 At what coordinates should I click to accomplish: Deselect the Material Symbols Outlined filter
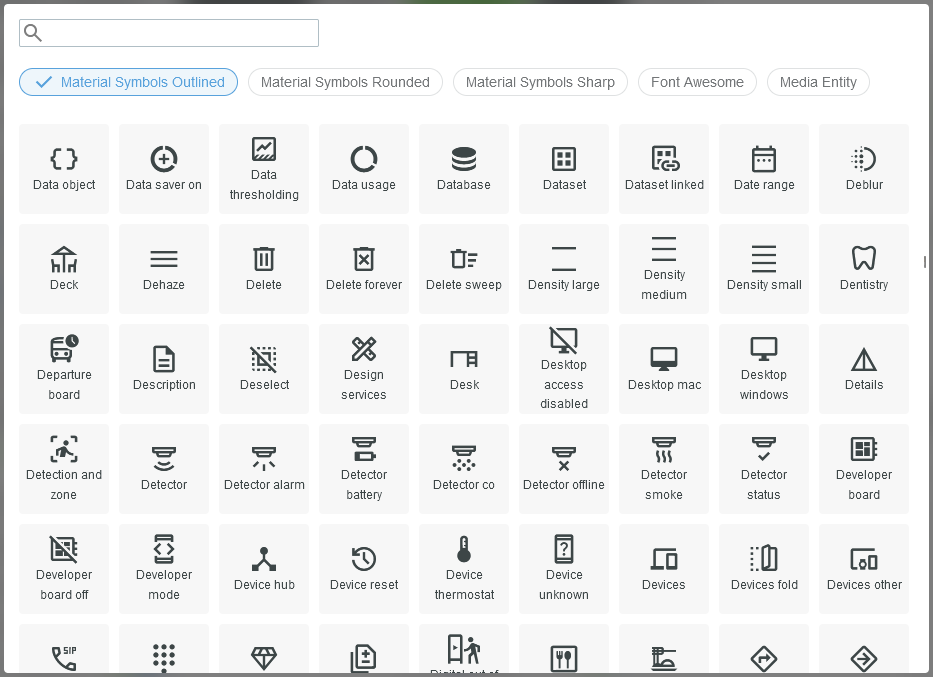128,82
